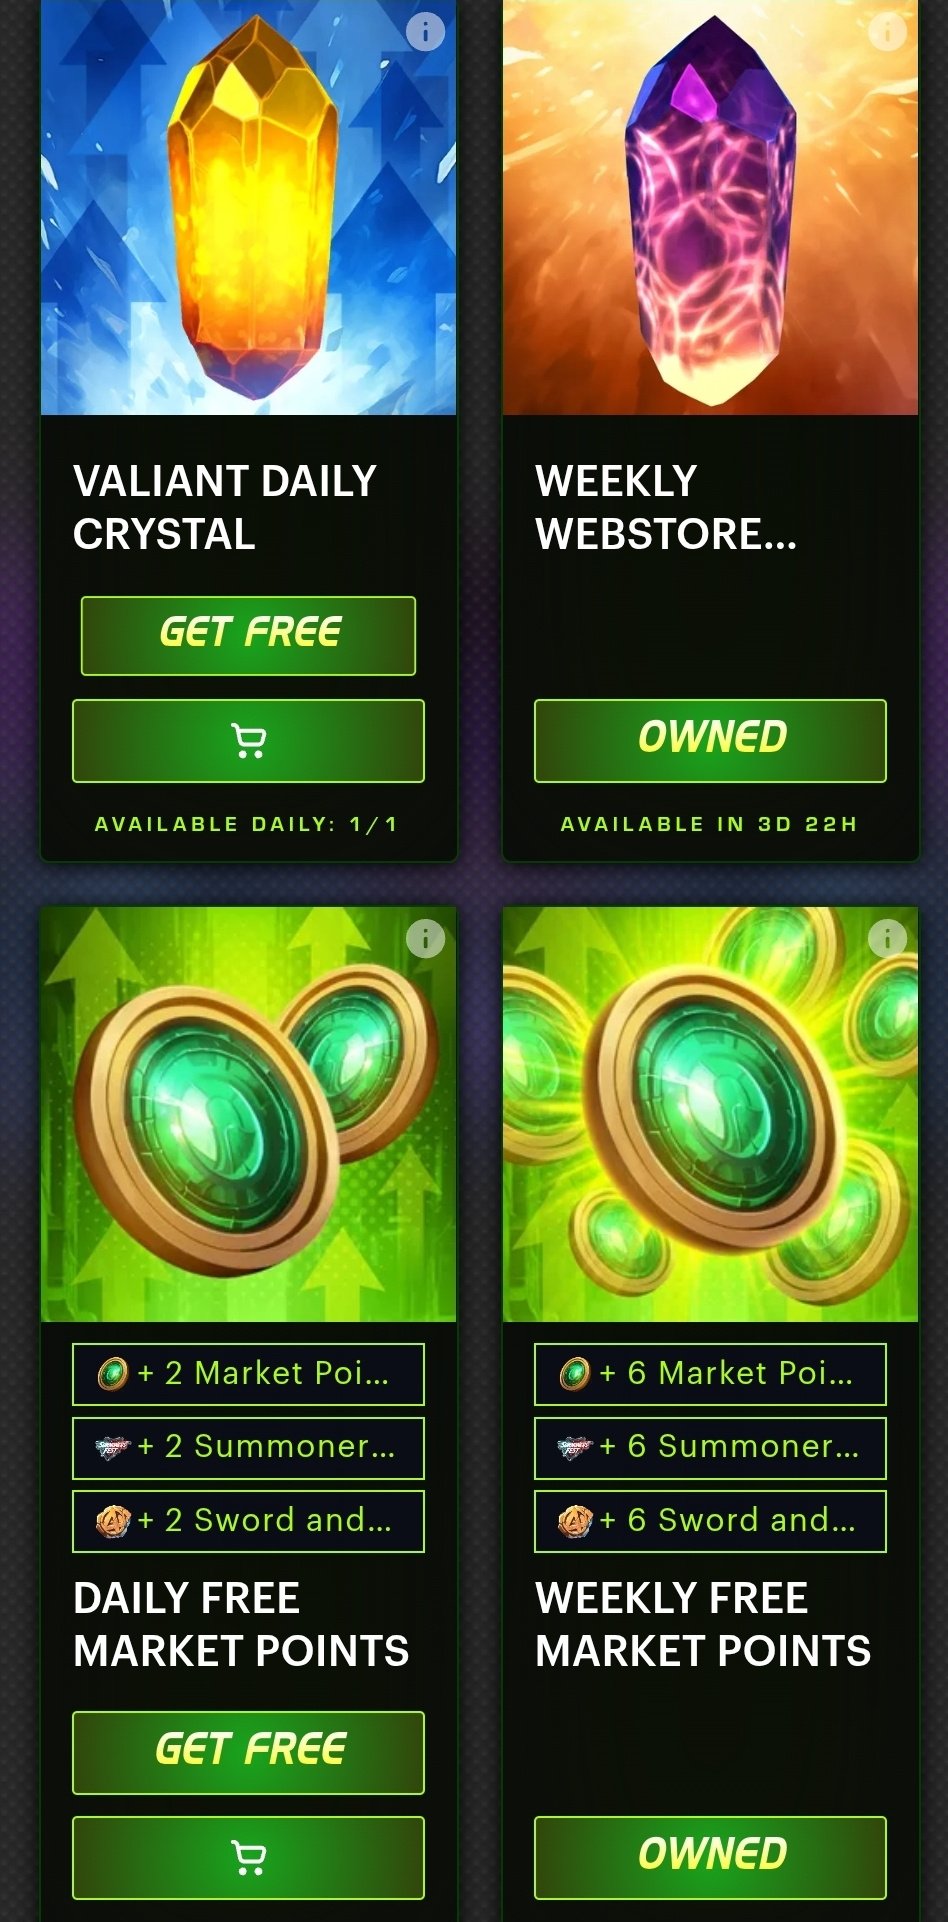Image resolution: width=948 pixels, height=1922 pixels.
Task: Open info icon on Weekly Free Market Points
Action: 887,939
